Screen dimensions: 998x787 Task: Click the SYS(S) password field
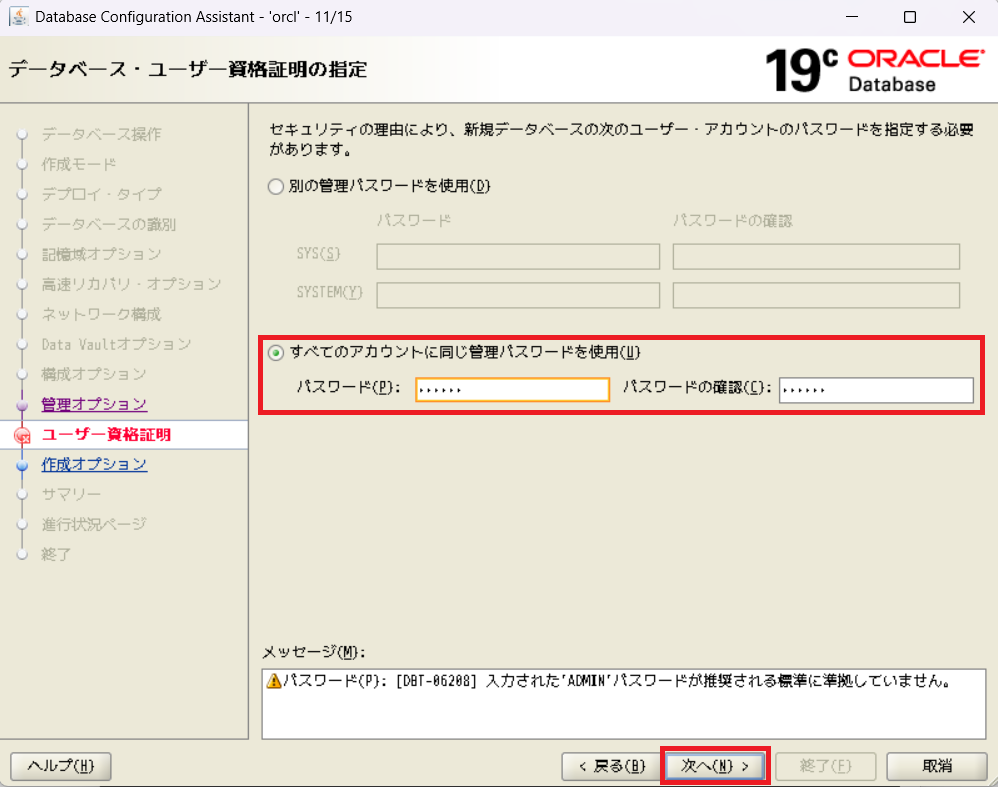tap(518, 257)
